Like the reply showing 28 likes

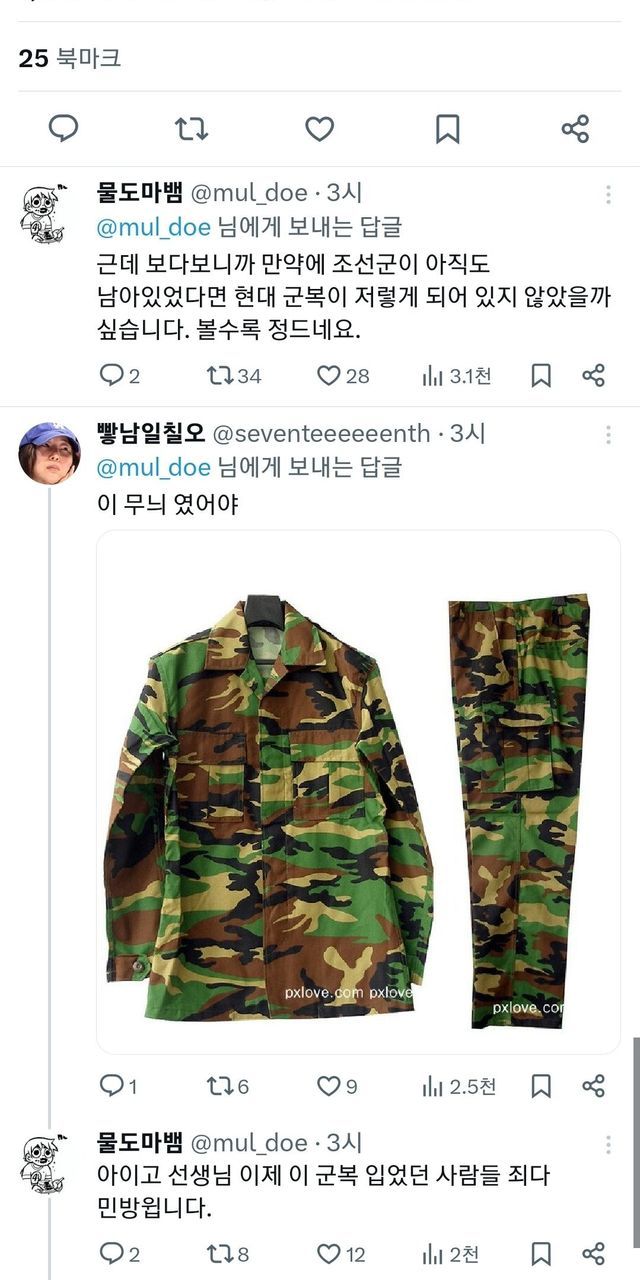pyautogui.click(x=343, y=376)
